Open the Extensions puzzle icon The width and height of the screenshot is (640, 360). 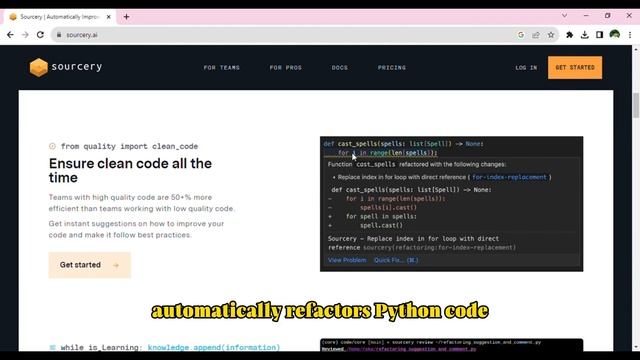coord(569,35)
